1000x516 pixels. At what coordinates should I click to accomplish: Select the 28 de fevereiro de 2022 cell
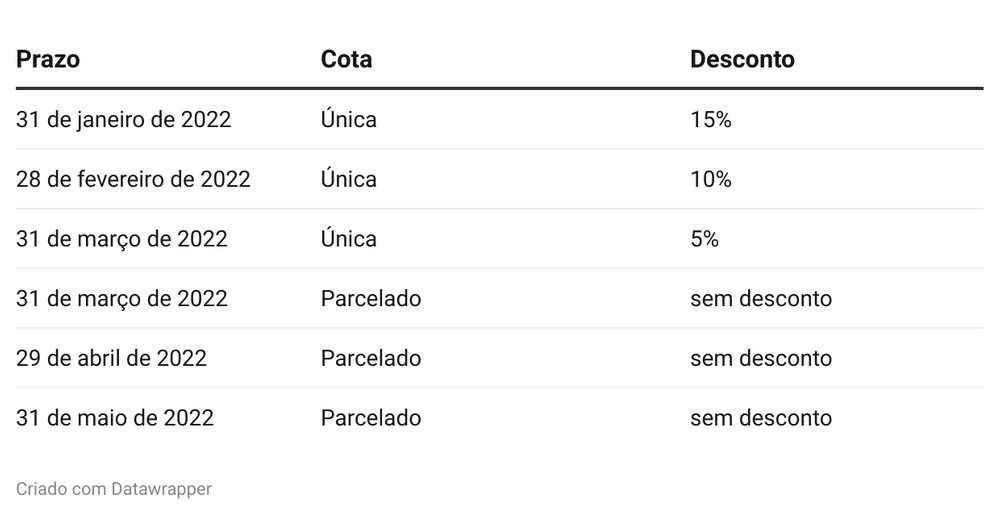(133, 180)
